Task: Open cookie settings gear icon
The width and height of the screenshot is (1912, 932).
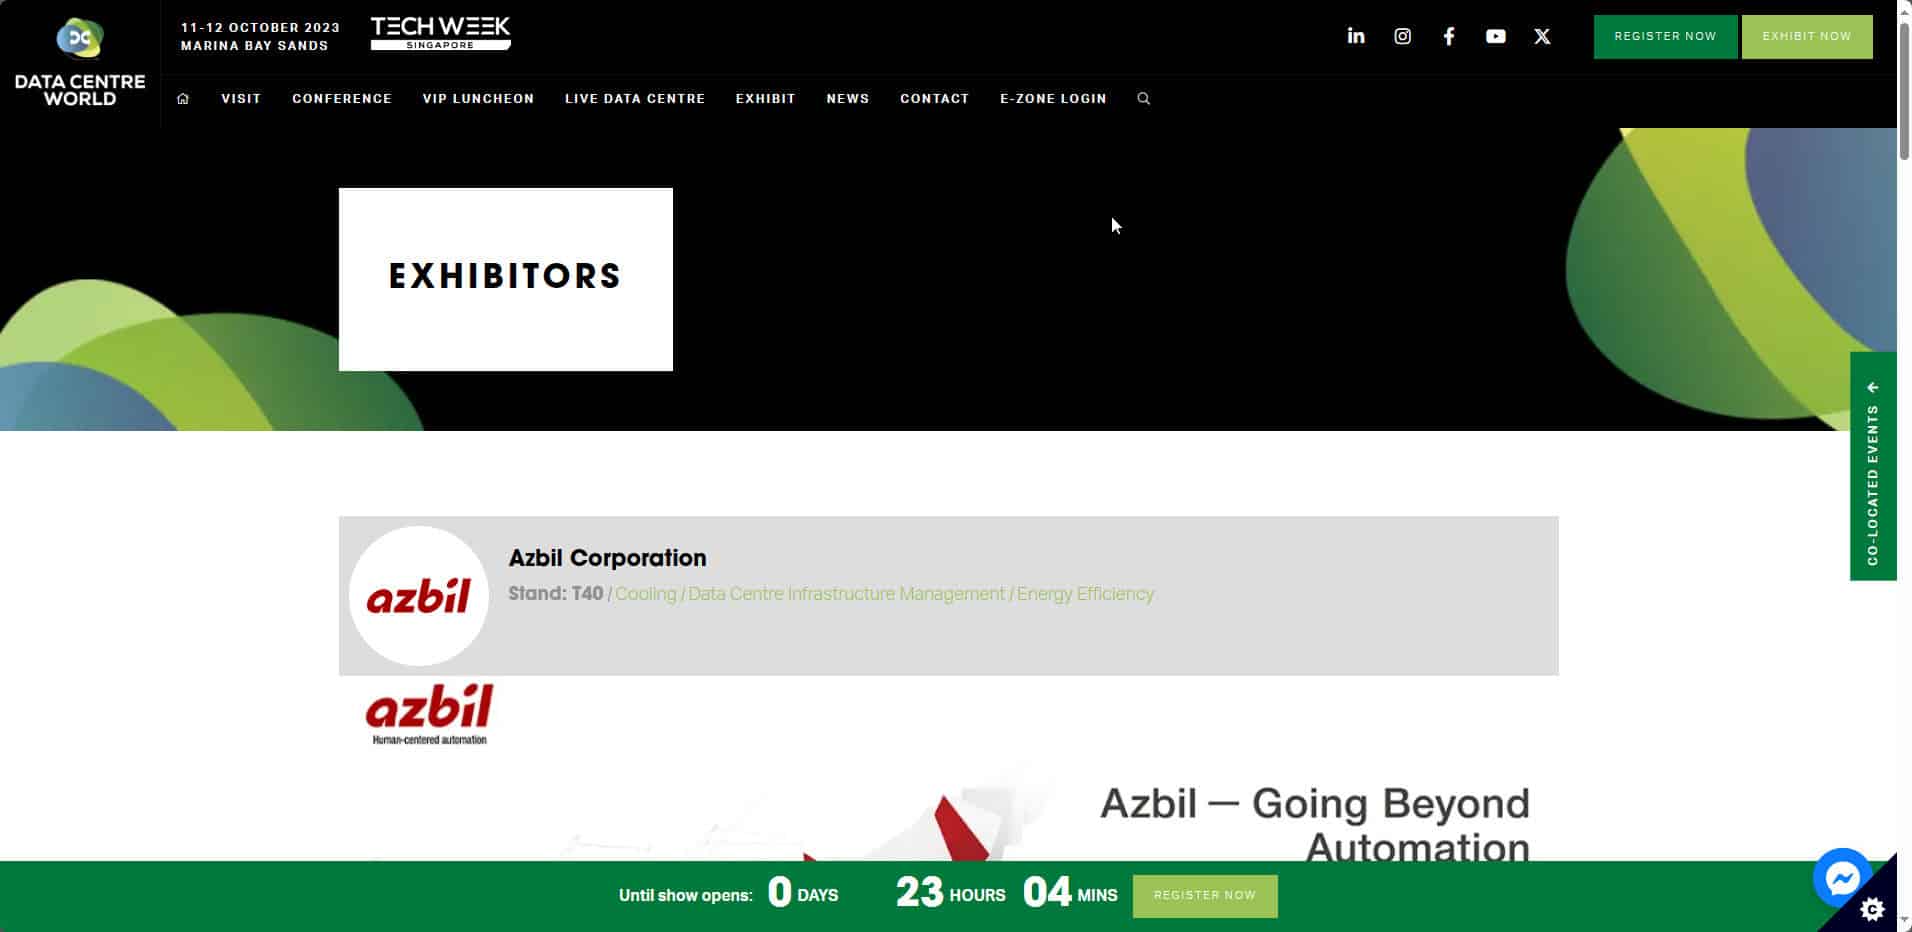Action: pos(1872,909)
